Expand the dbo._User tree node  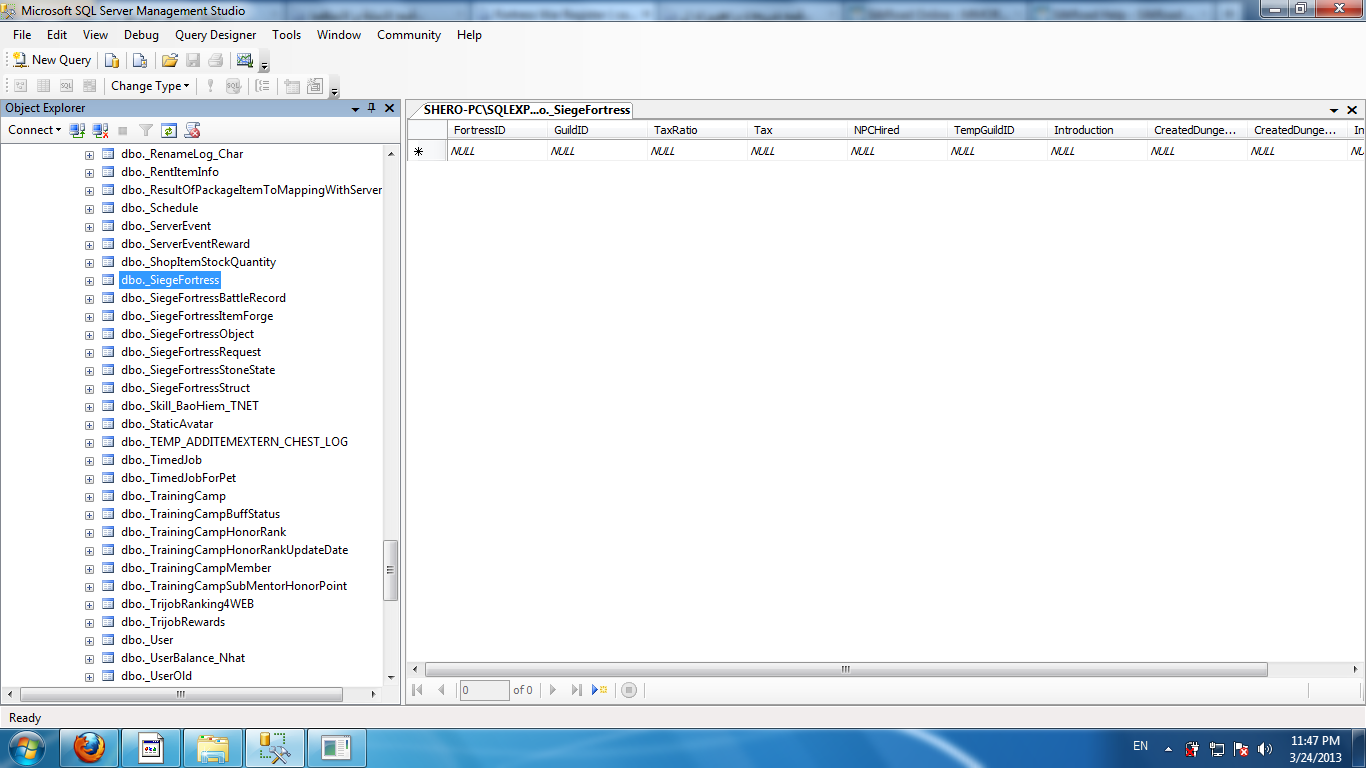pyautogui.click(x=89, y=641)
